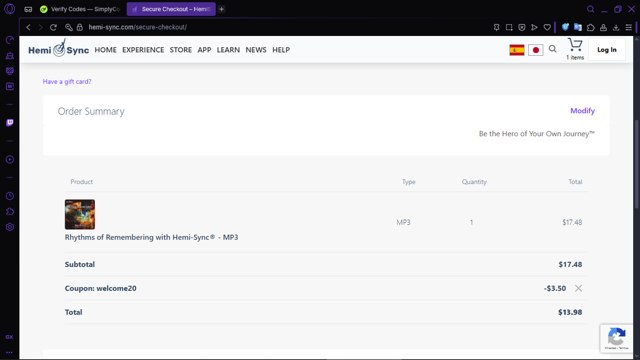Open sidebar three-dots more options
Image resolution: width=640 pixels, height=360 pixels.
[x=10, y=352]
